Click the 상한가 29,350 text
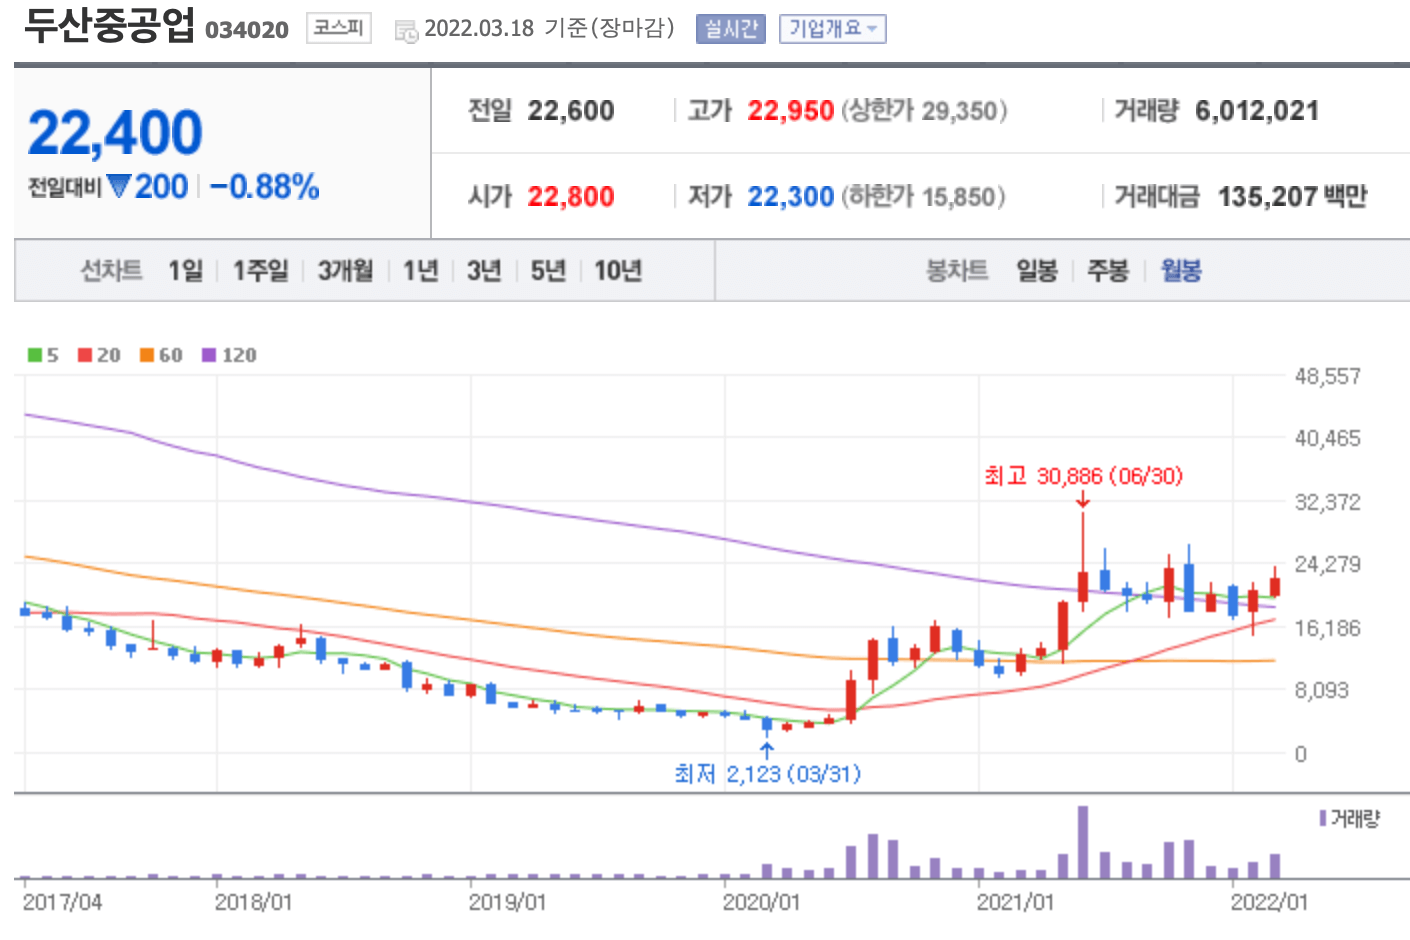This screenshot has width=1410, height=940. pyautogui.click(x=924, y=111)
